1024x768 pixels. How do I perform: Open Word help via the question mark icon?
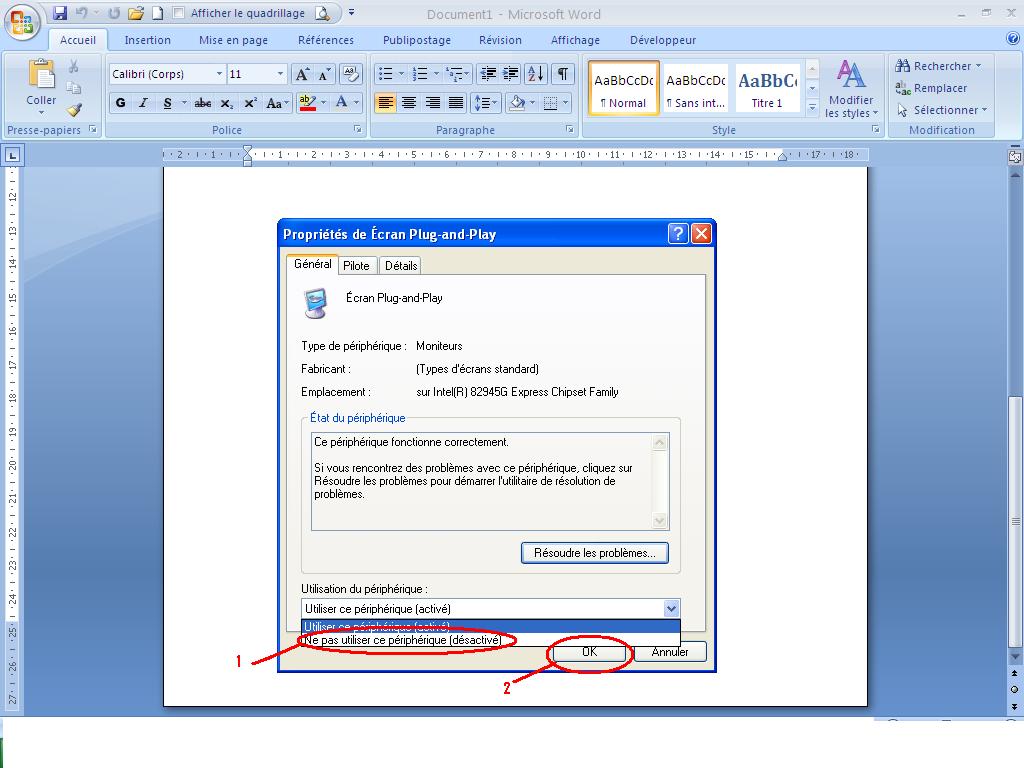1013,39
